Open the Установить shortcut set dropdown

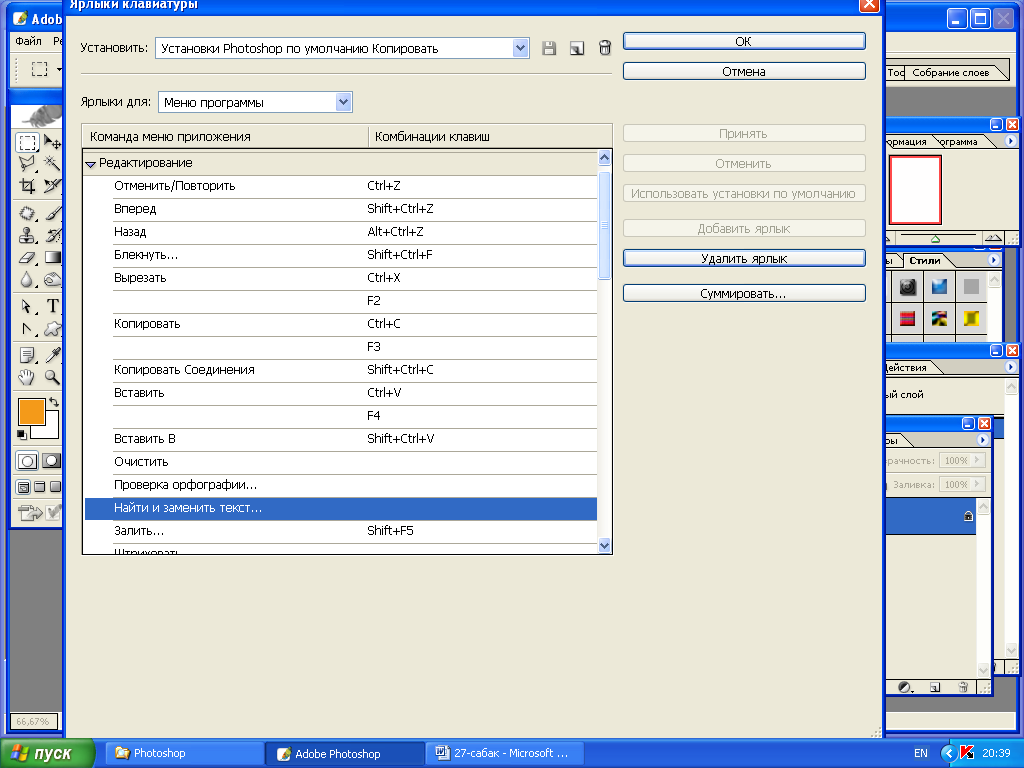pyautogui.click(x=520, y=48)
